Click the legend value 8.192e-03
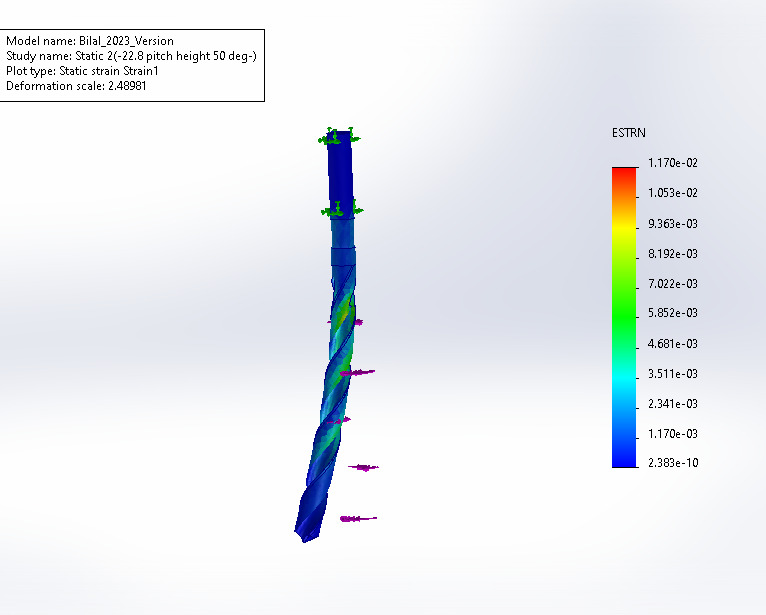 (x=673, y=254)
